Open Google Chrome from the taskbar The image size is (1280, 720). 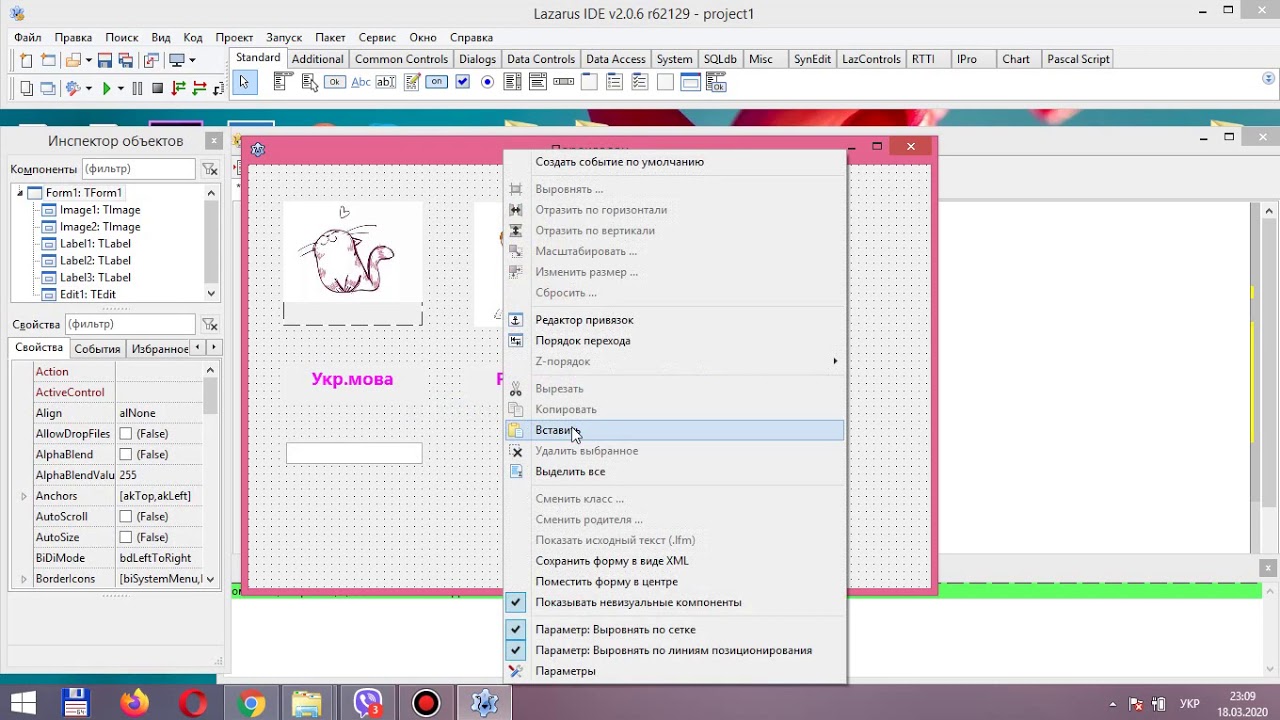(x=251, y=703)
